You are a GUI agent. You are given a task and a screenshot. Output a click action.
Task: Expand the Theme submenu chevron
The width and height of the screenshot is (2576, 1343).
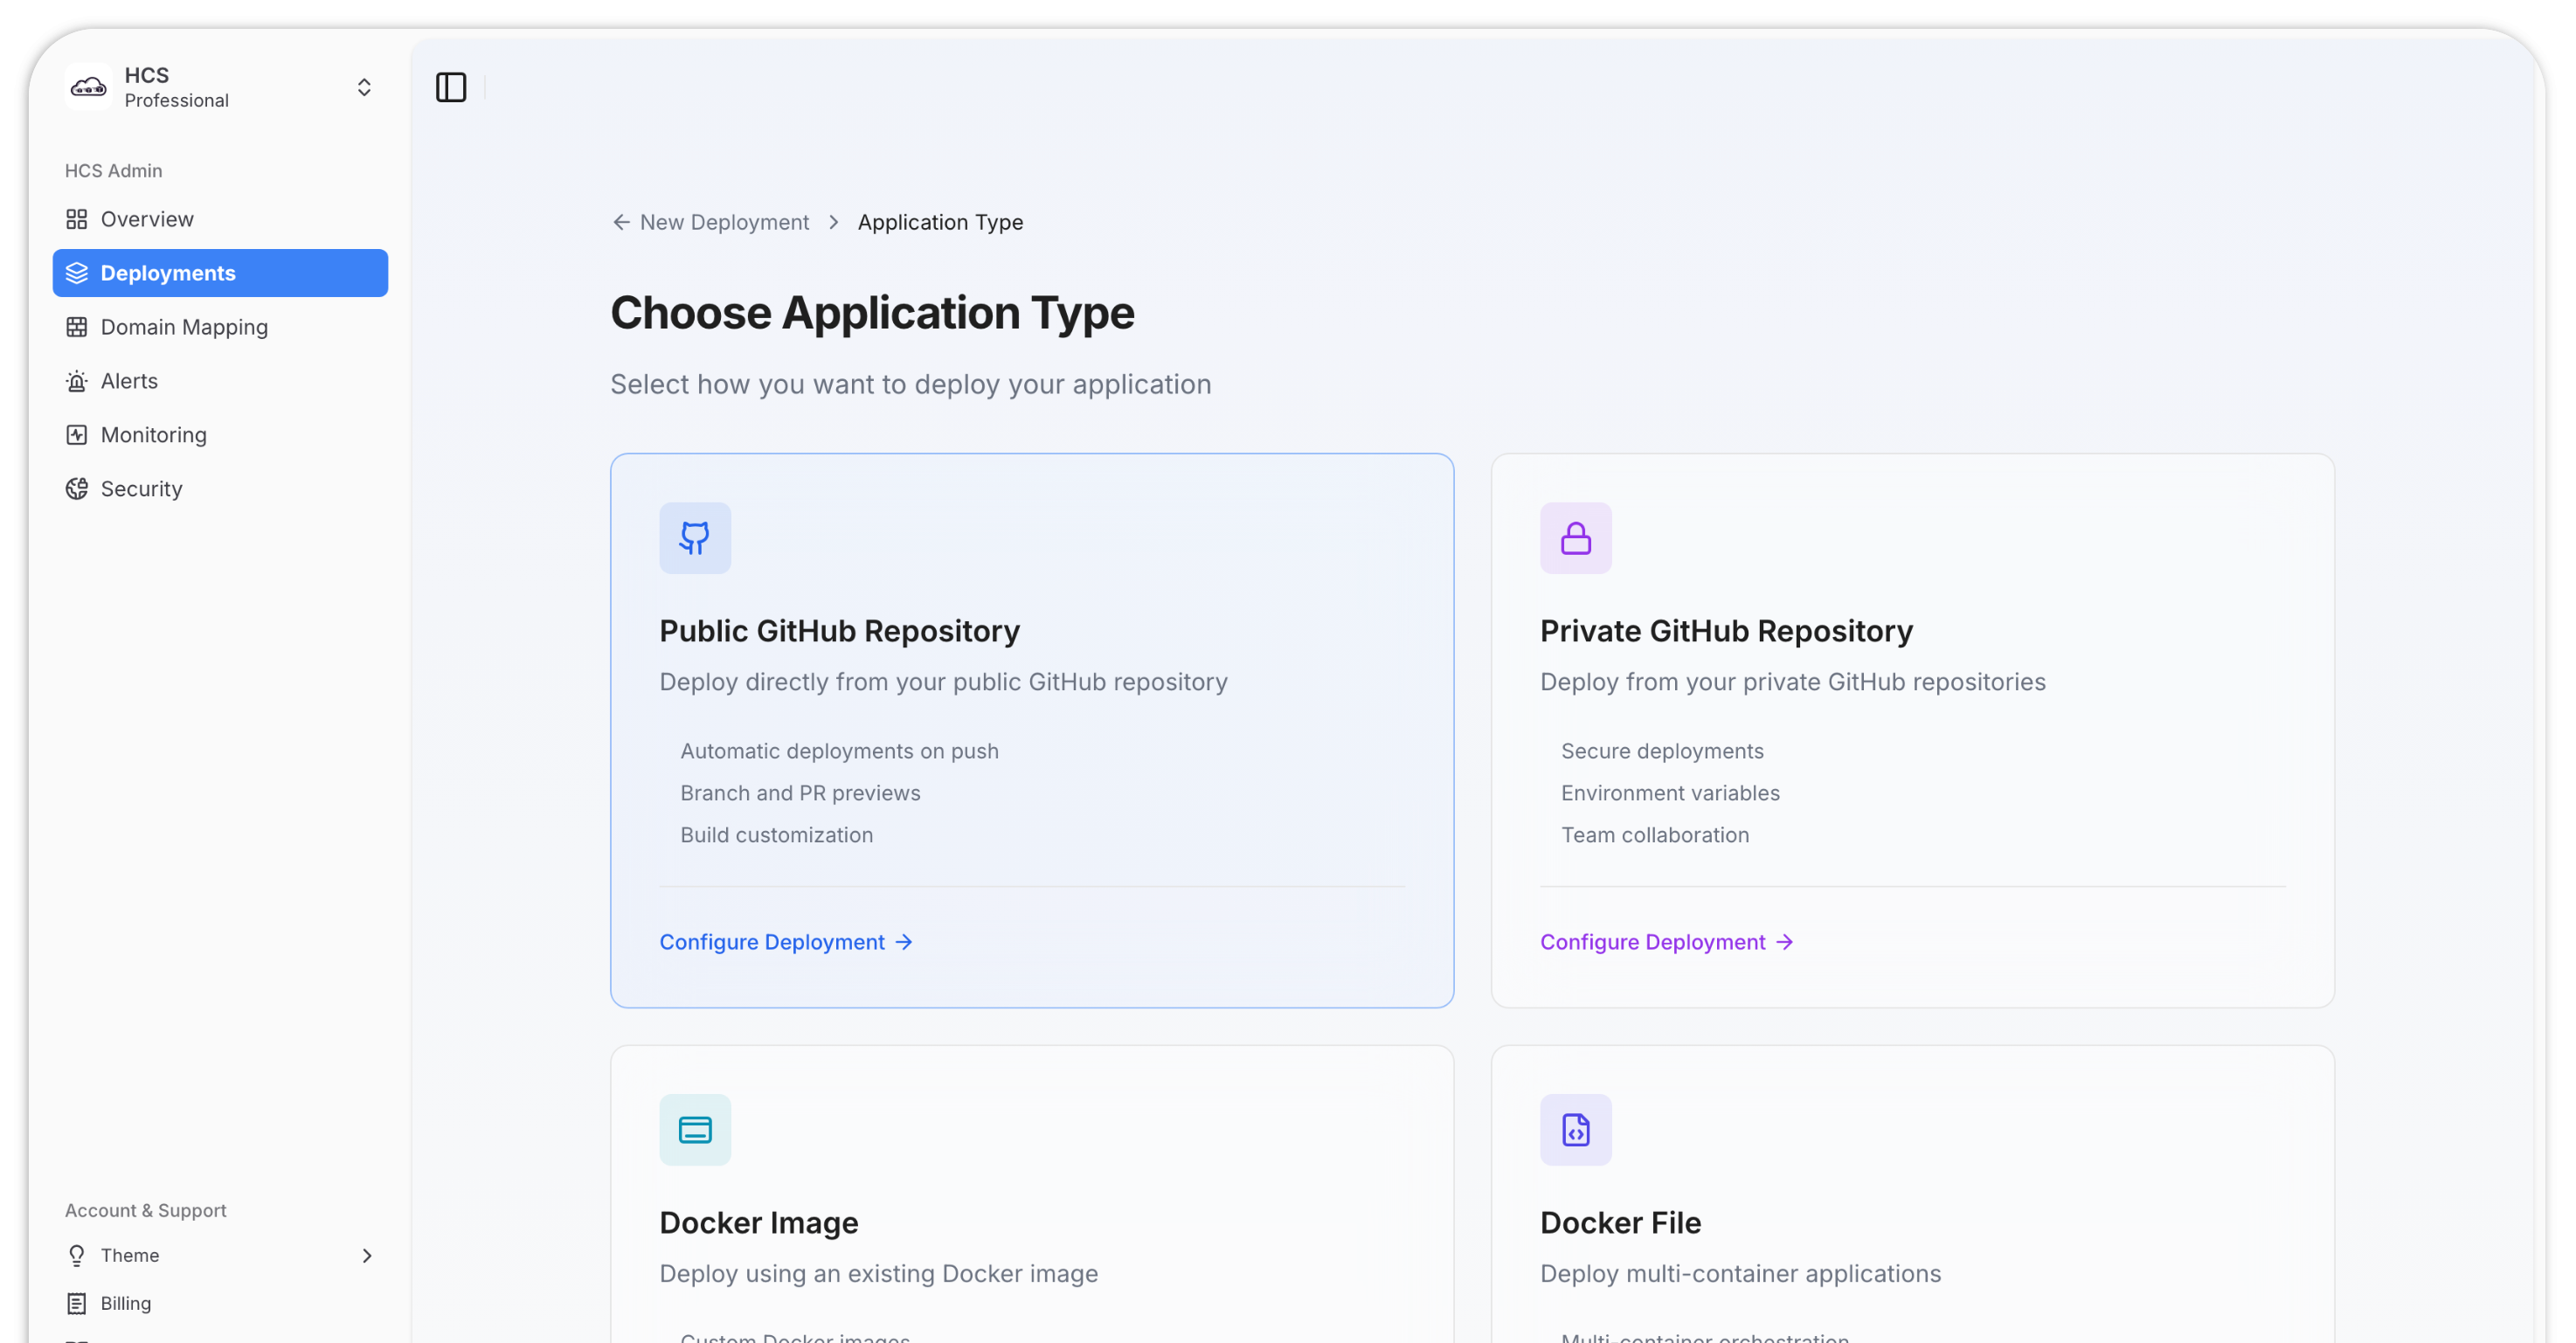point(367,1255)
